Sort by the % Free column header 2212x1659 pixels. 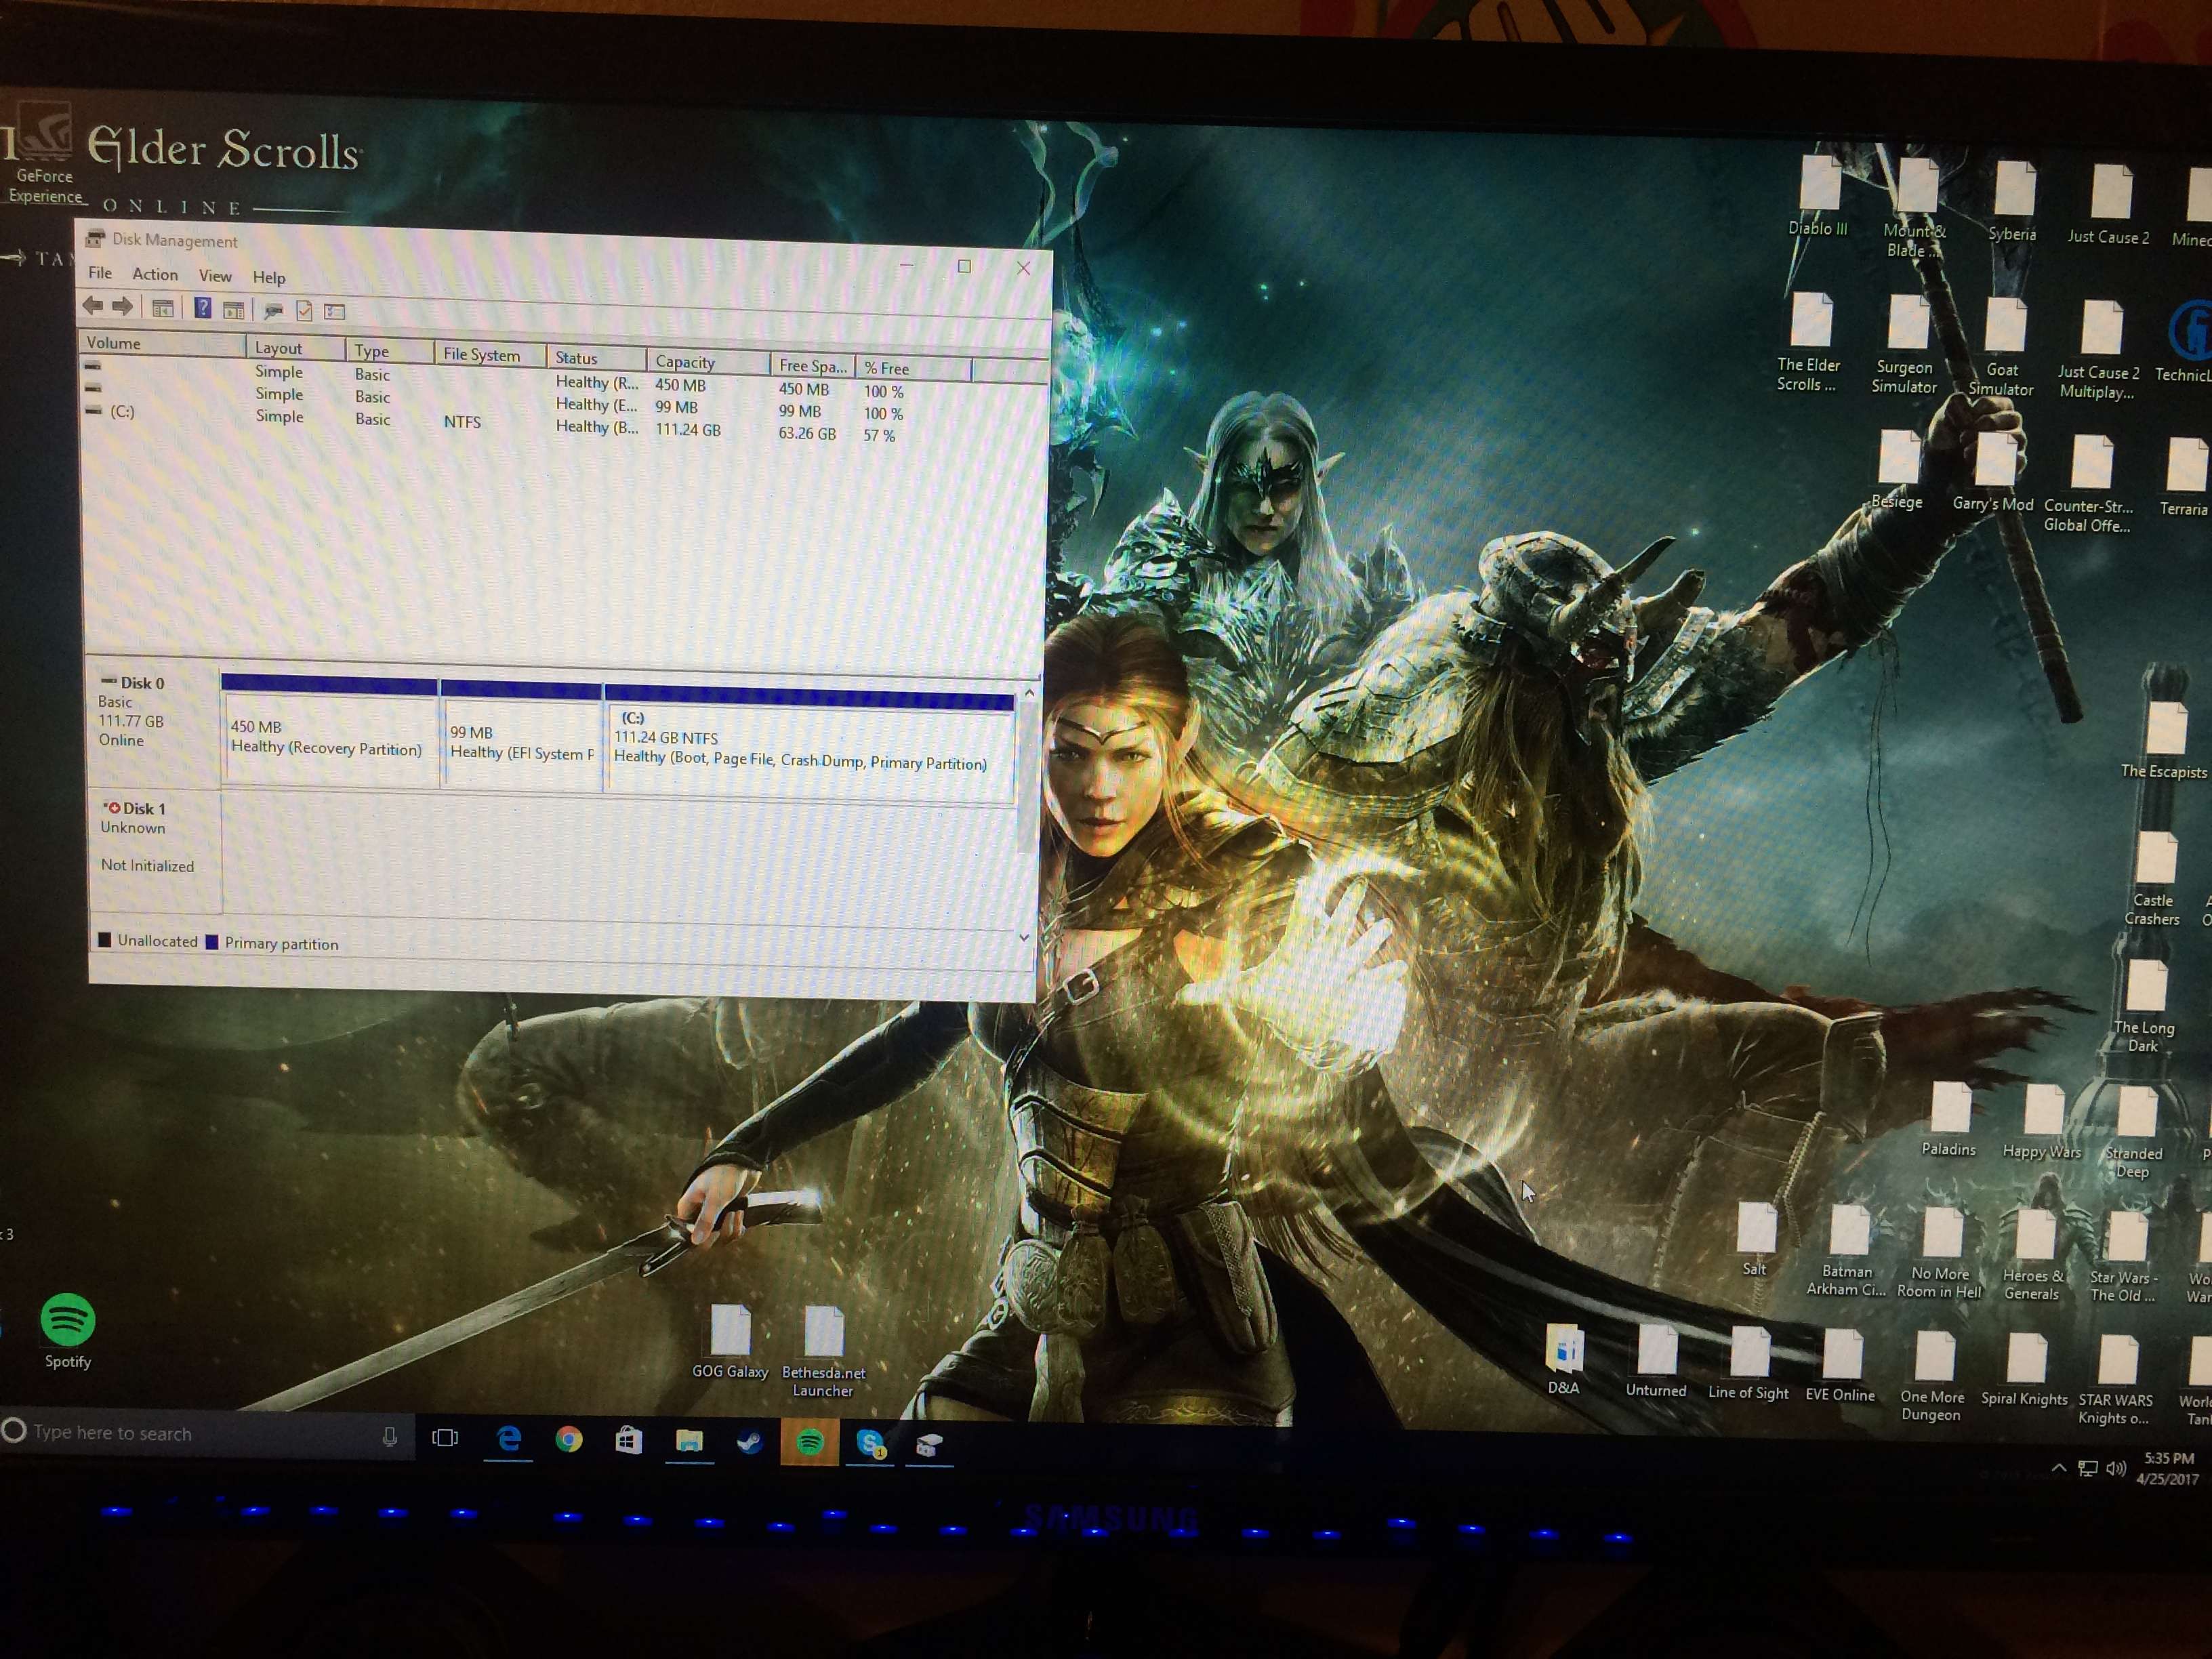click(x=913, y=368)
